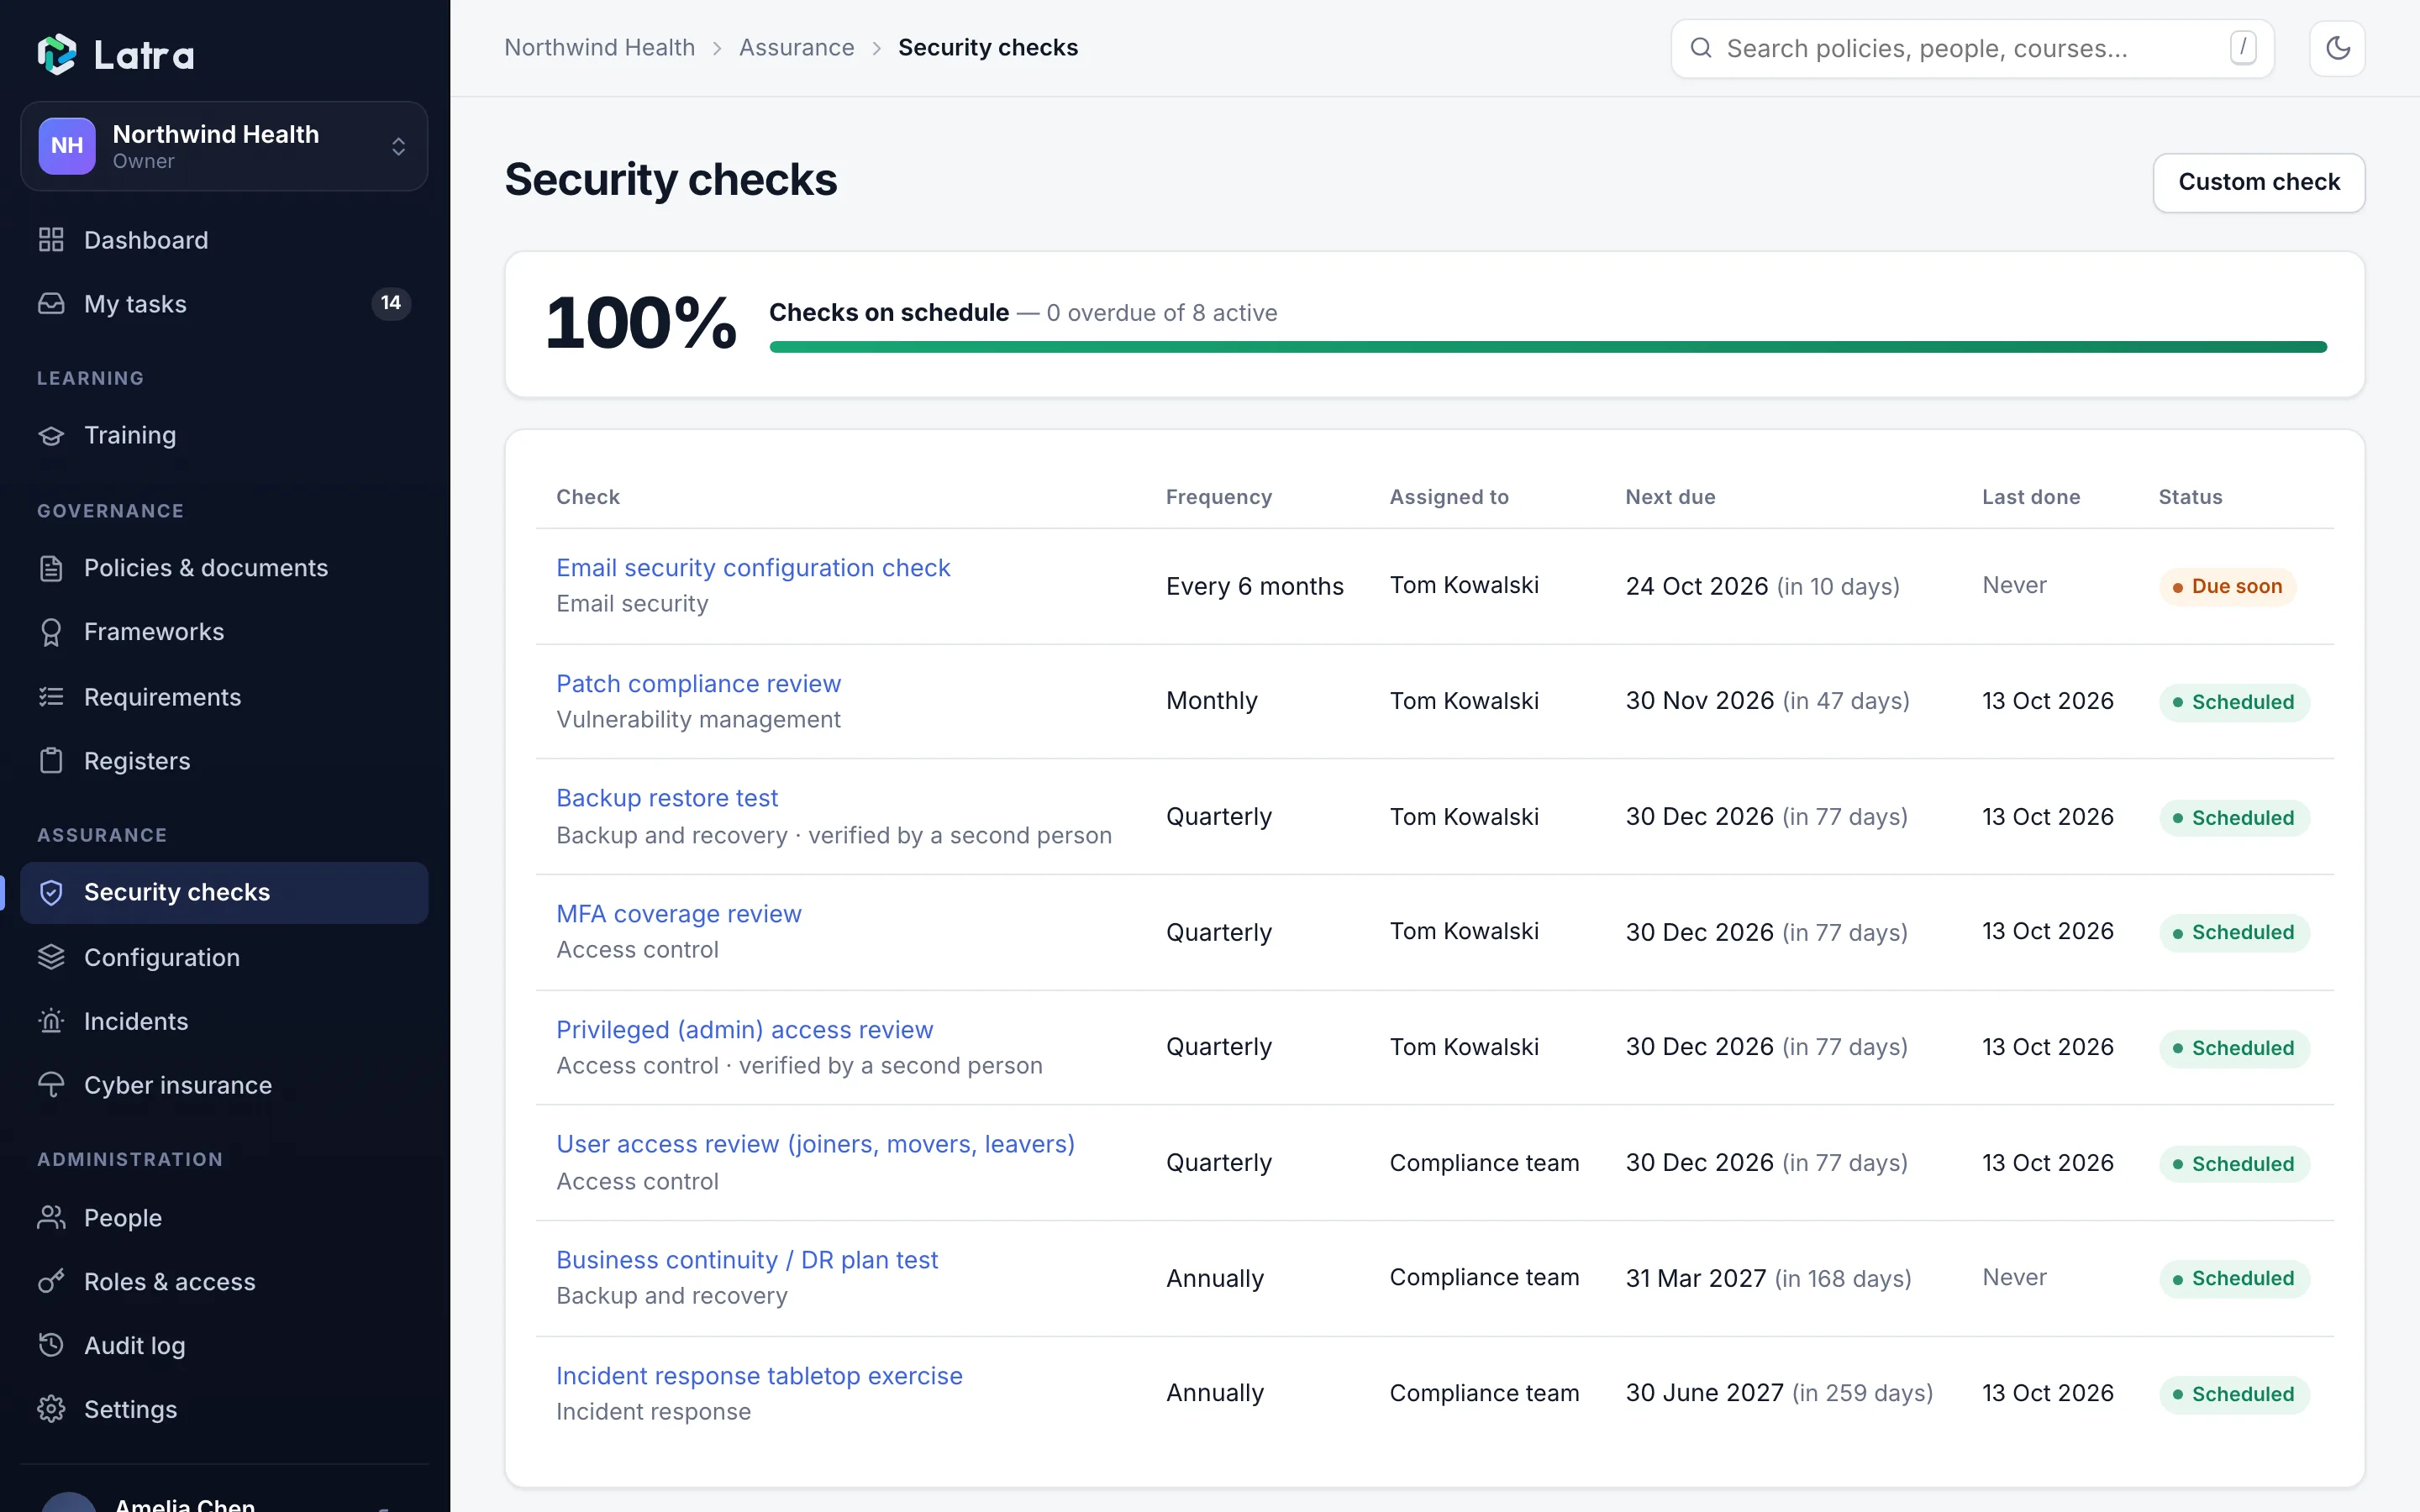
Task: Open Patch compliance review link
Action: click(698, 684)
